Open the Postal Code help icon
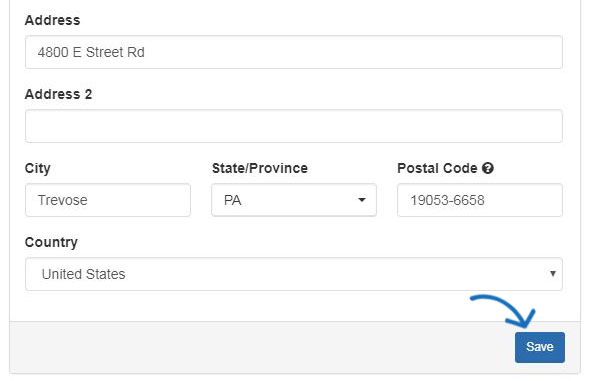Image resolution: width=591 pixels, height=381 pixels. [488, 168]
